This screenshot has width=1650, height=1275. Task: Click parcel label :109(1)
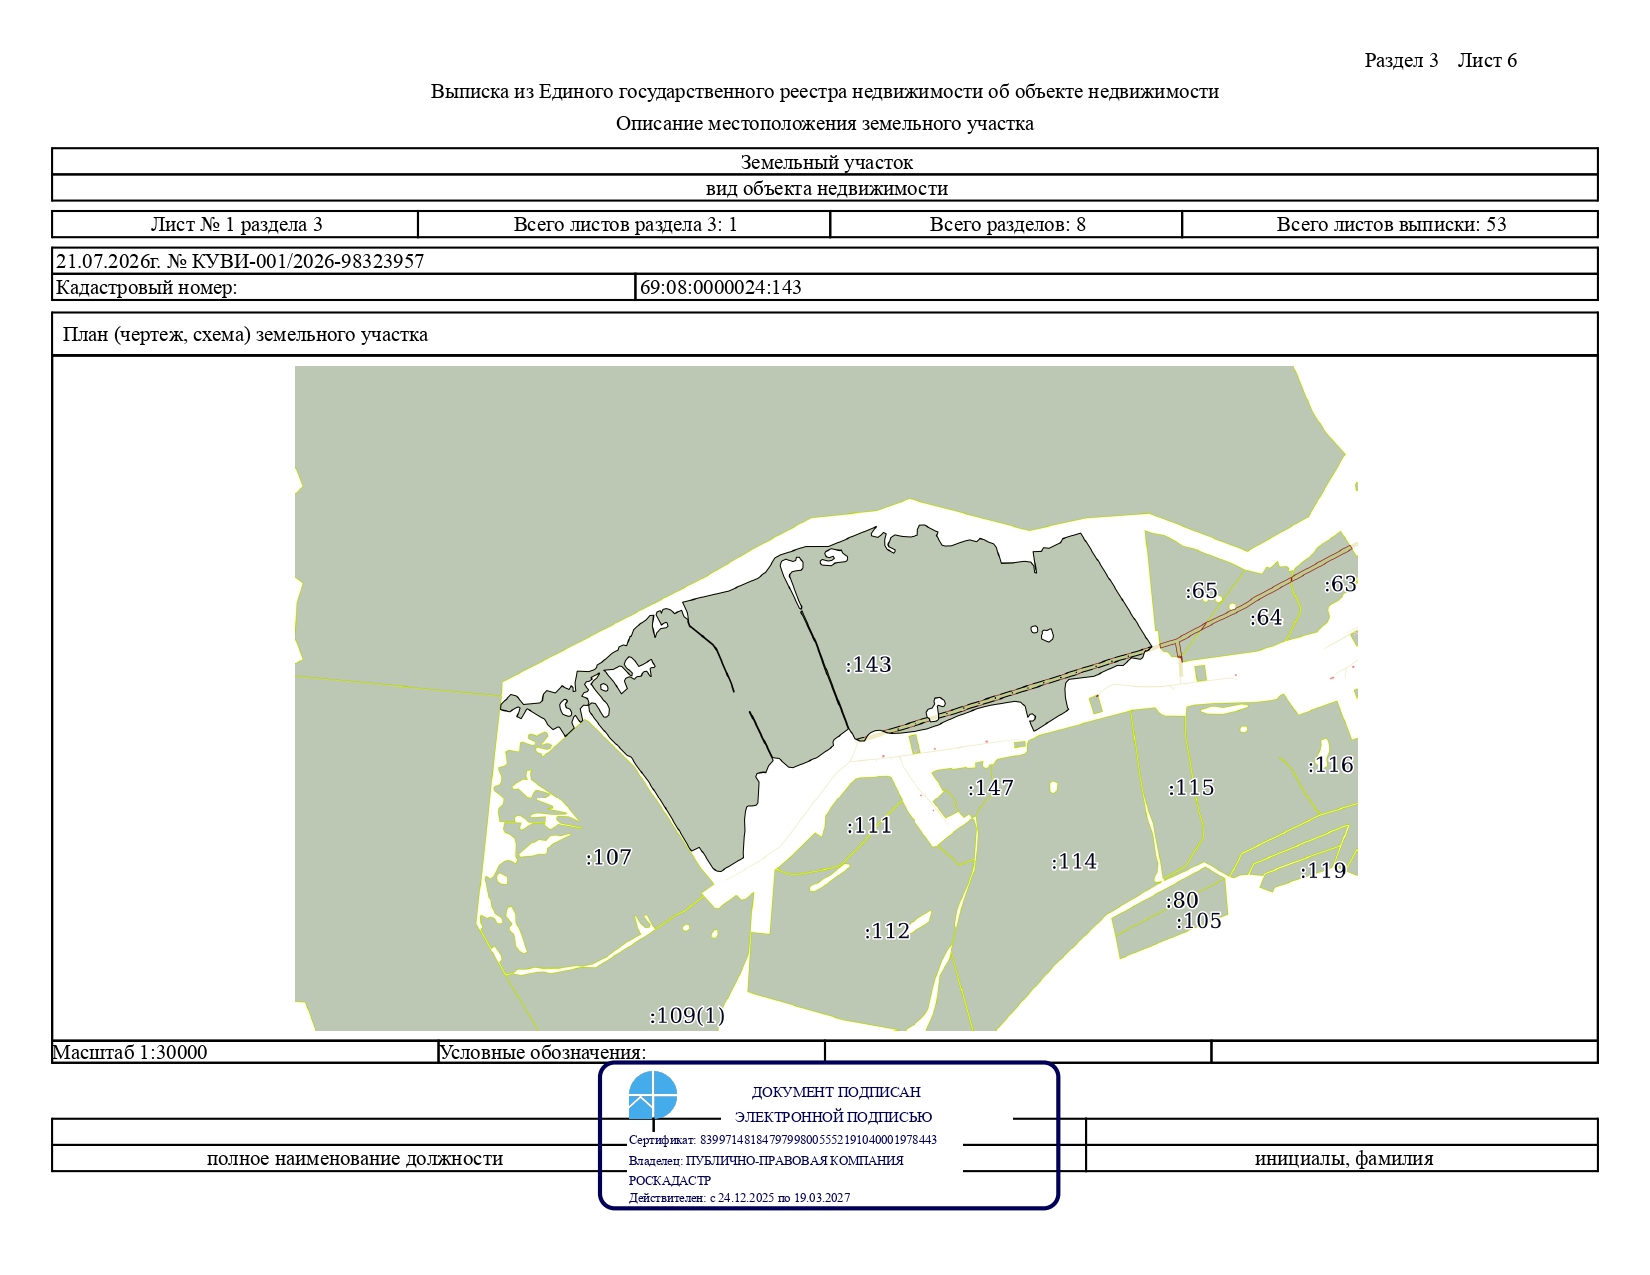pyautogui.click(x=687, y=1016)
